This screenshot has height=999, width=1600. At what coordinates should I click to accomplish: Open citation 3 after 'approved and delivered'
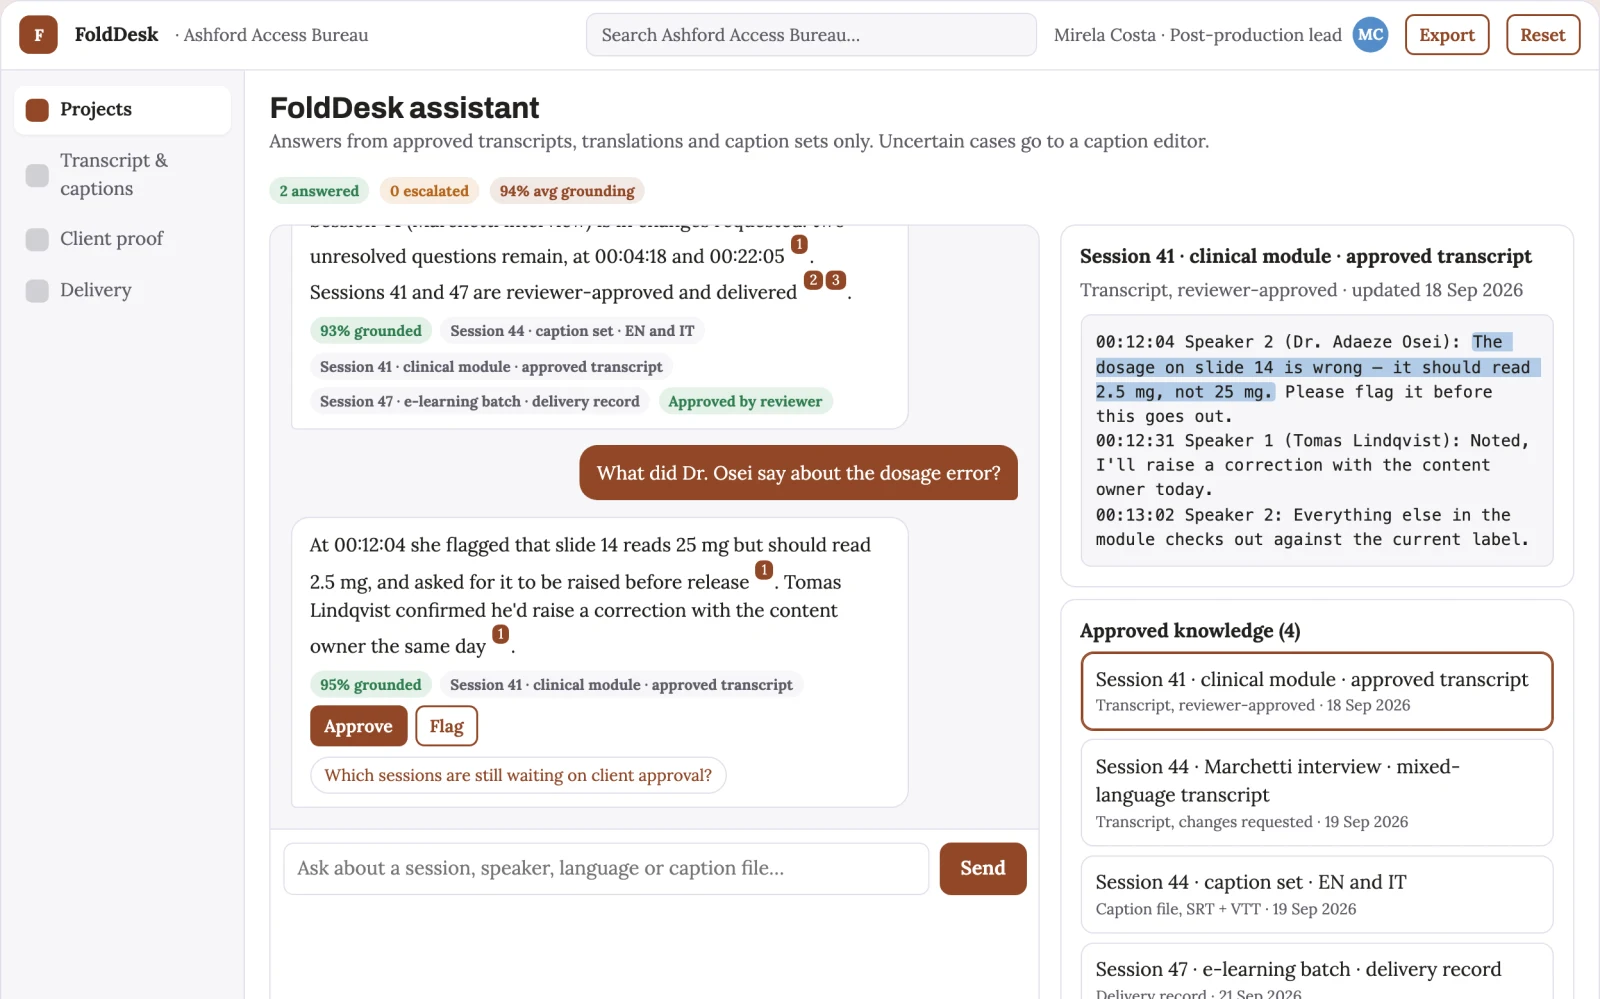click(x=836, y=280)
